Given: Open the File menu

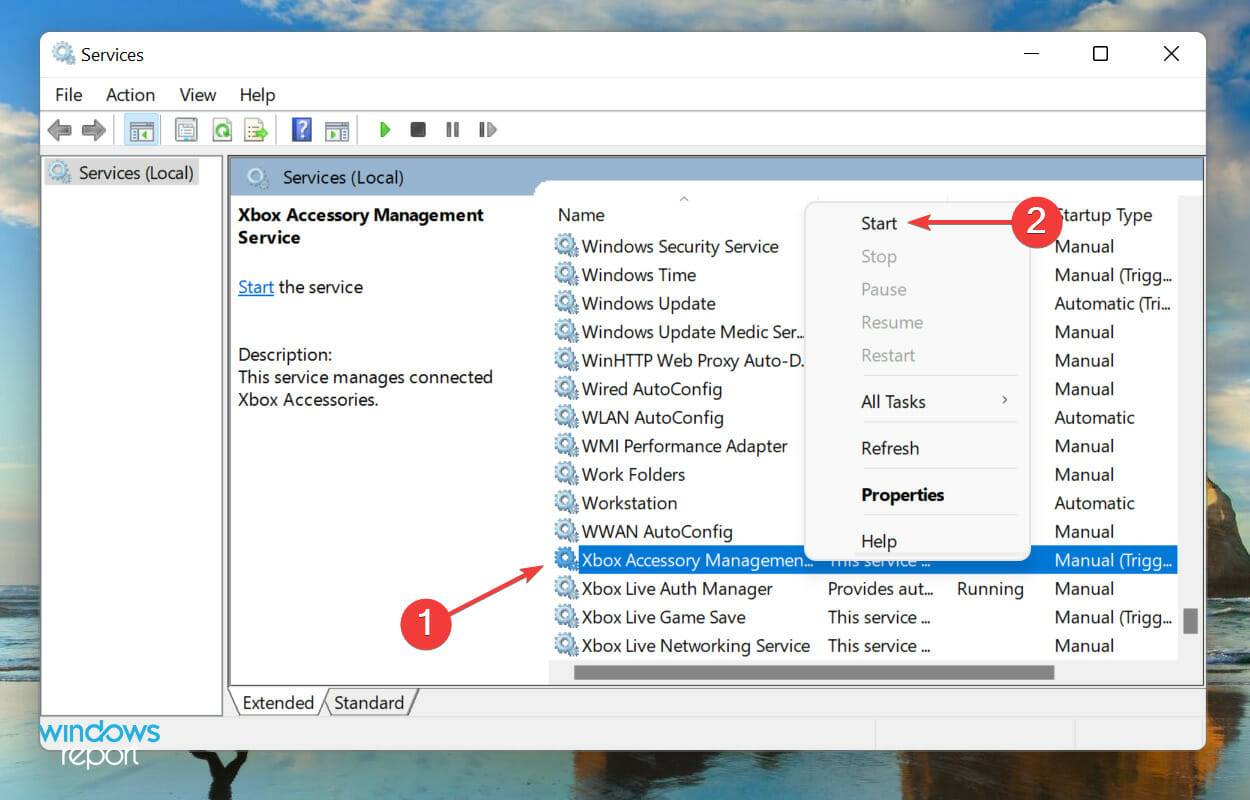Looking at the screenshot, I should click(x=69, y=95).
